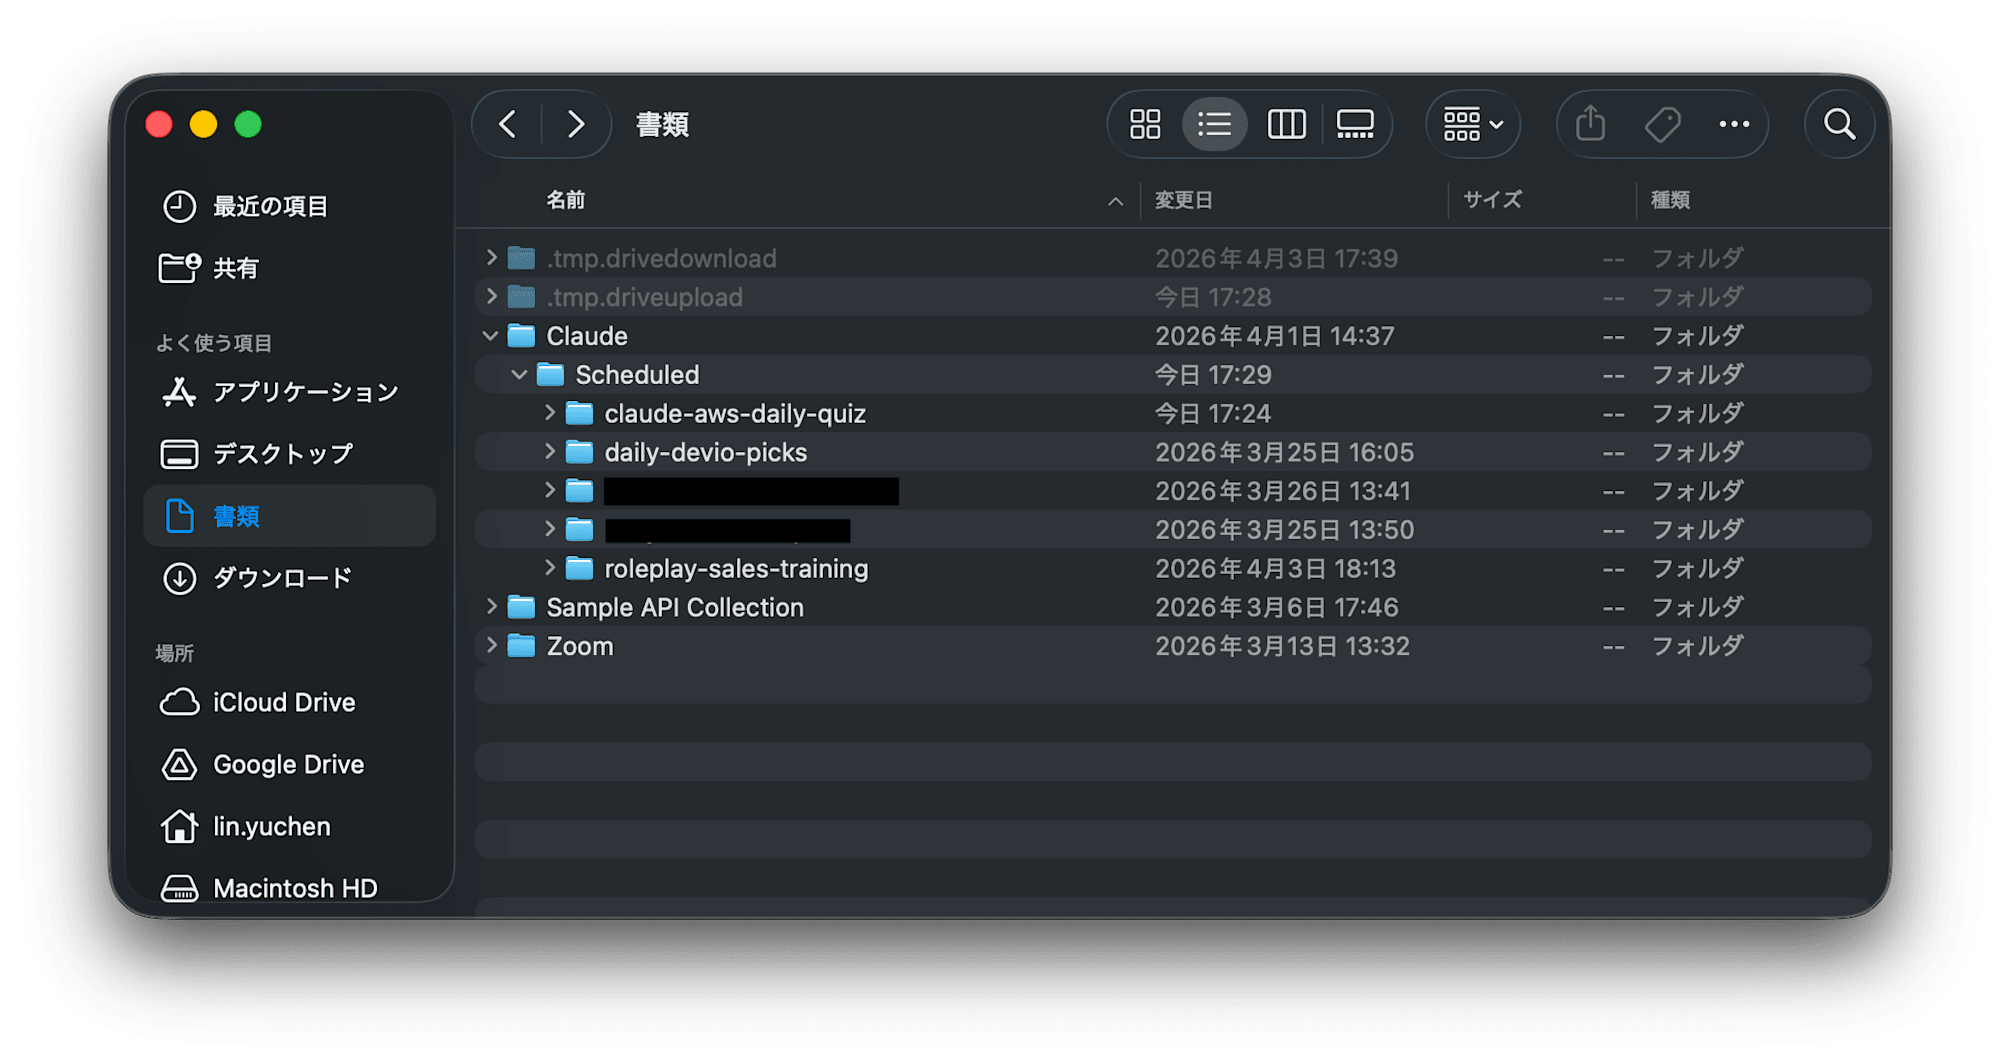Open the Google Drive sidebar item
The width and height of the screenshot is (2000, 1062).
click(x=288, y=764)
